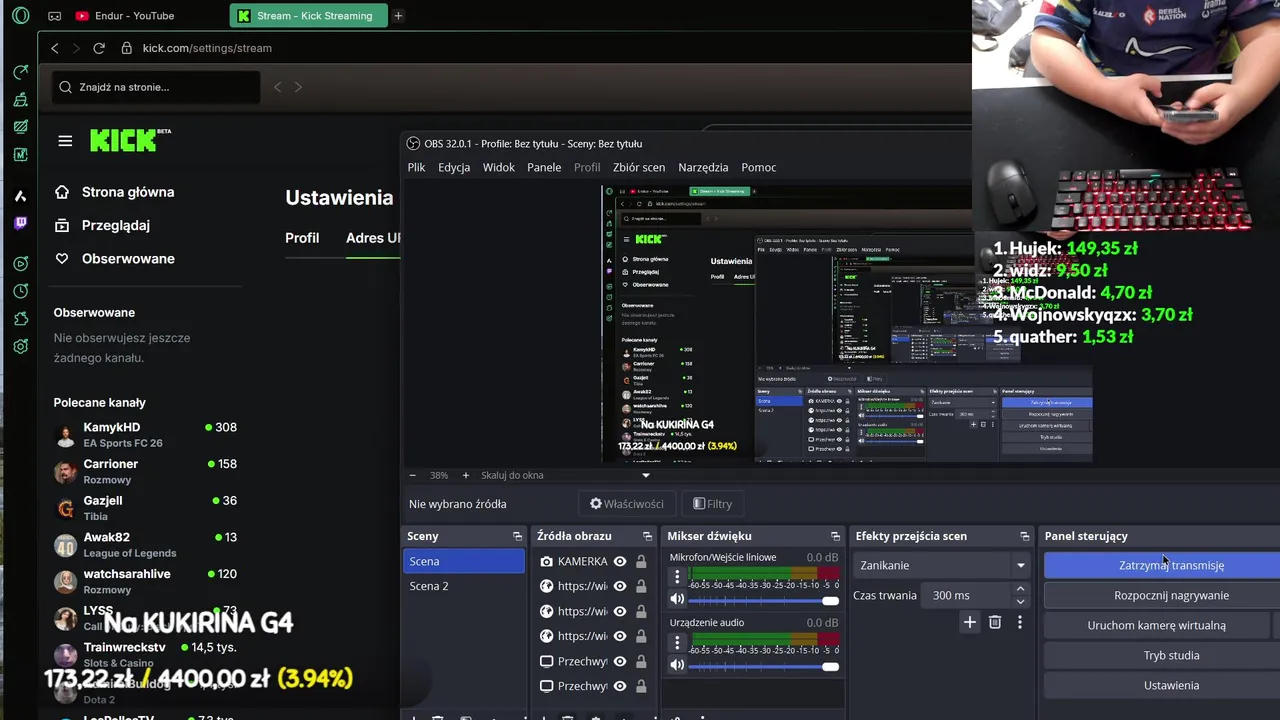The image size is (1280, 720).
Task: Reload the kick.com page
Action: (99, 48)
